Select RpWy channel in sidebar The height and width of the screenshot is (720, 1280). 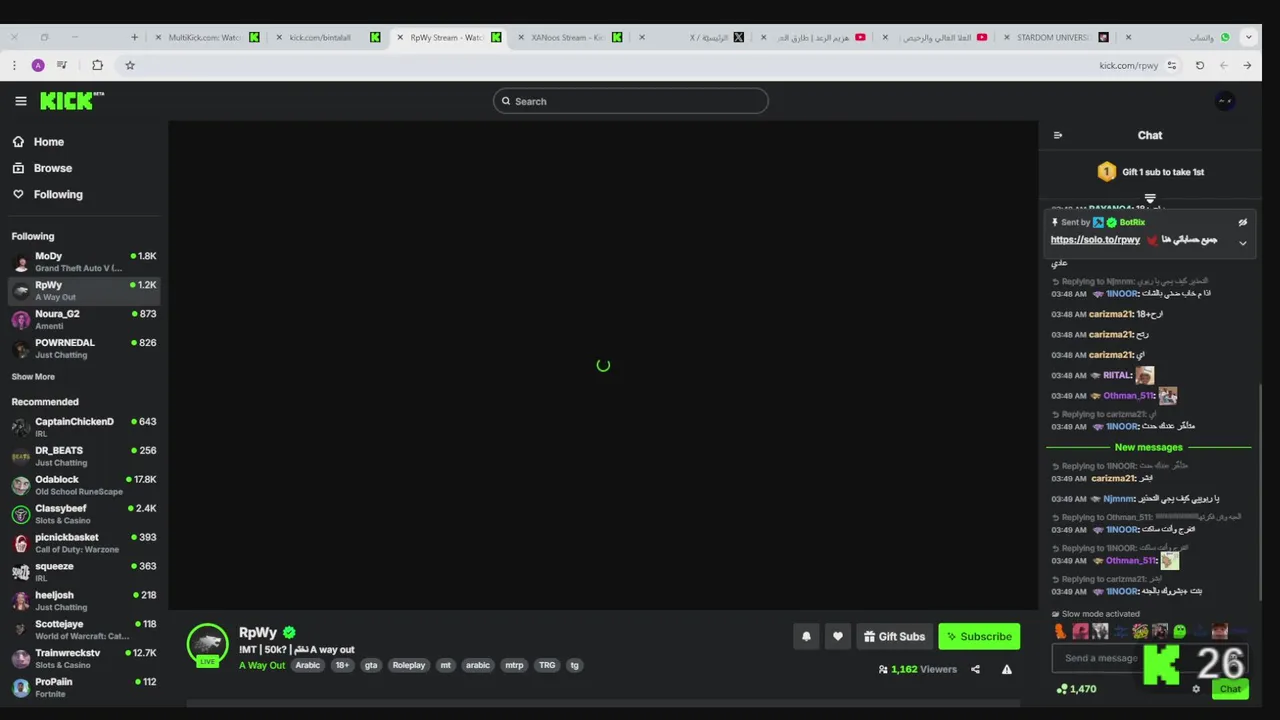coord(84,291)
